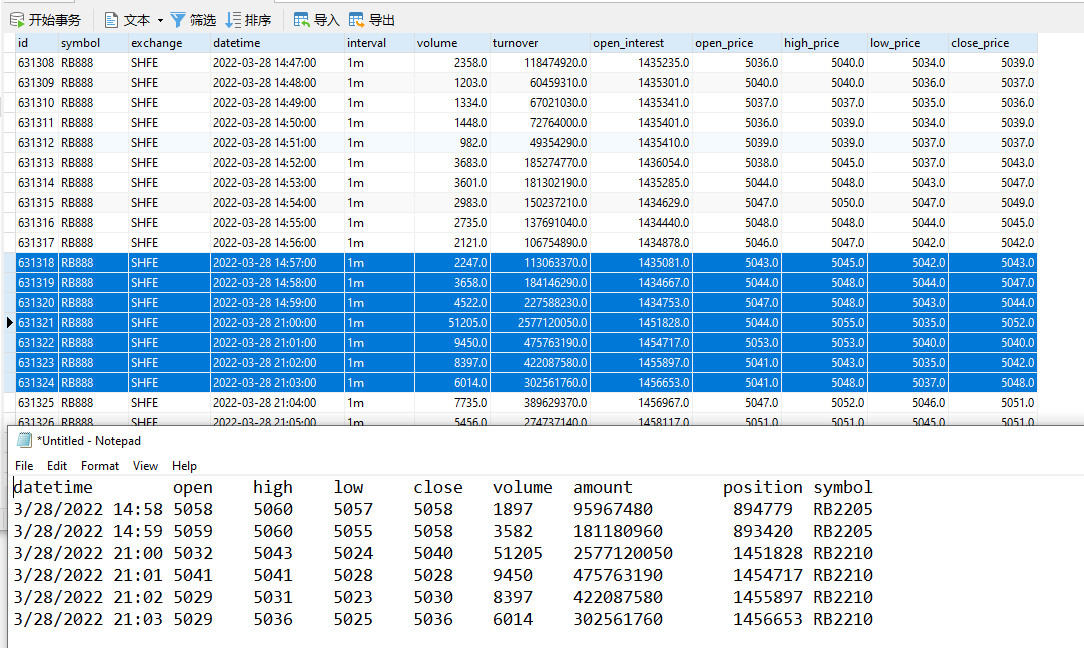Click position value 1456653 in Notepad
The image size is (1084, 648).
tap(767, 620)
